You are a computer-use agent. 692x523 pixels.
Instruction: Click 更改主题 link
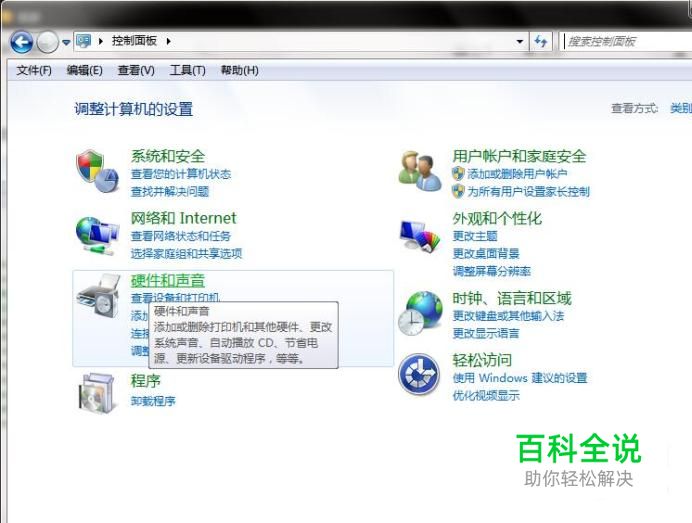(x=475, y=236)
